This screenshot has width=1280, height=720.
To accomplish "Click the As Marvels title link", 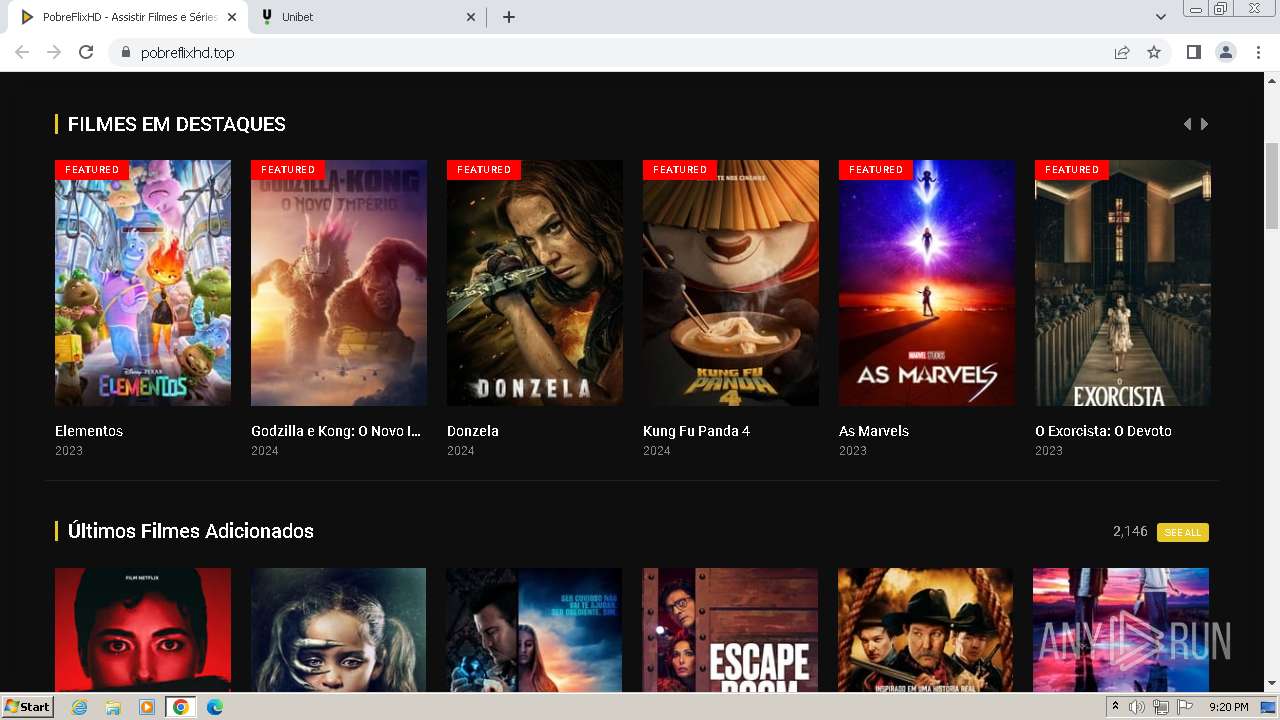I will click(x=874, y=431).
